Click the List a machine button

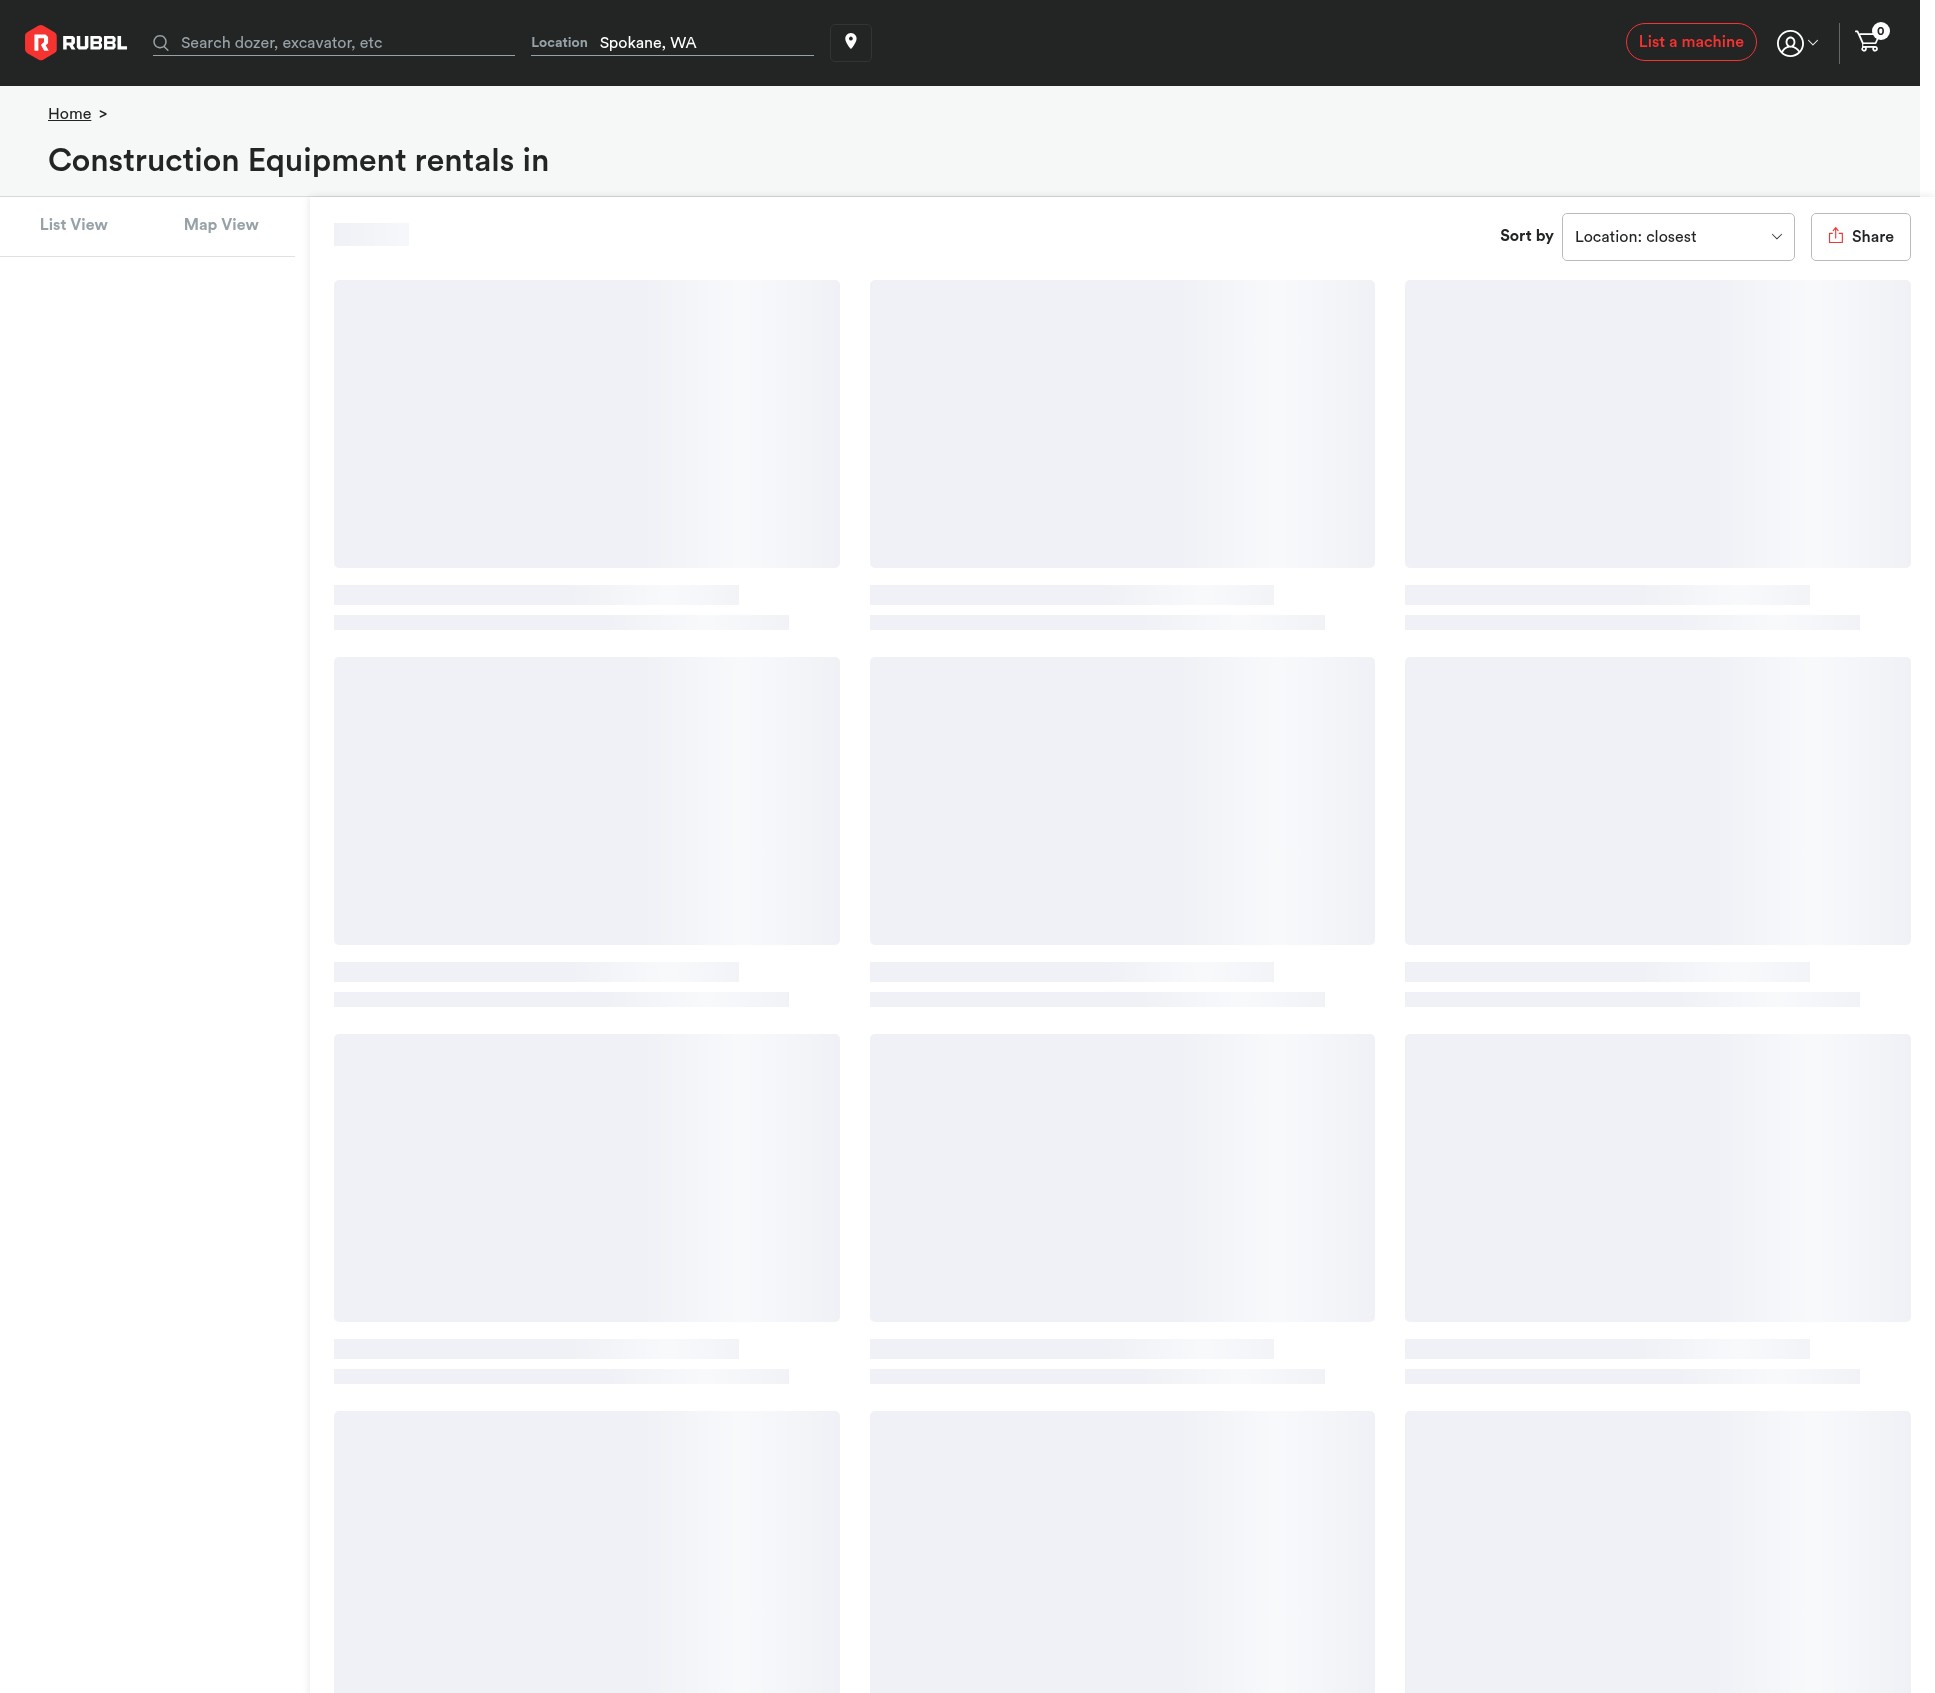(x=1691, y=42)
